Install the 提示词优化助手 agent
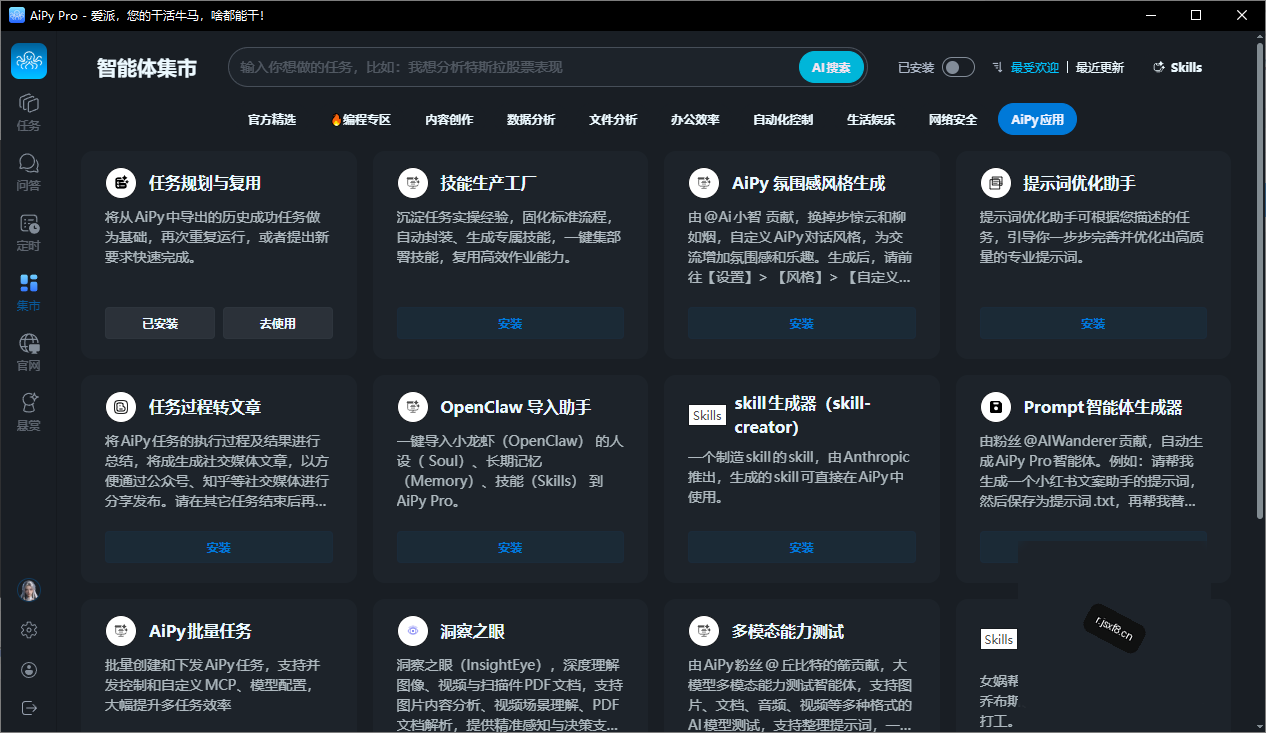This screenshot has width=1266, height=733. (x=1093, y=323)
